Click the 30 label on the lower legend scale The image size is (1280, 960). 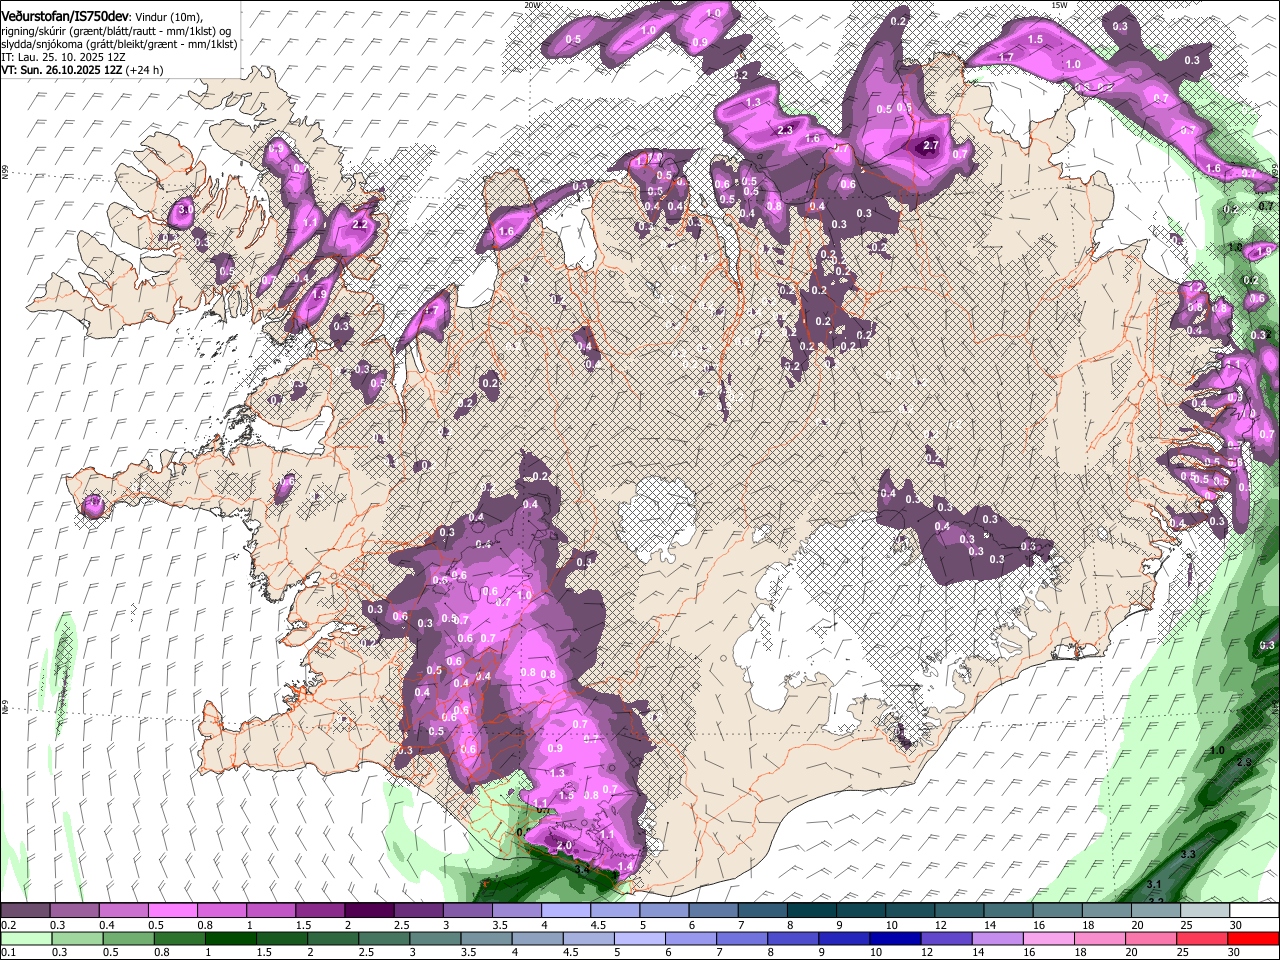(1233, 952)
